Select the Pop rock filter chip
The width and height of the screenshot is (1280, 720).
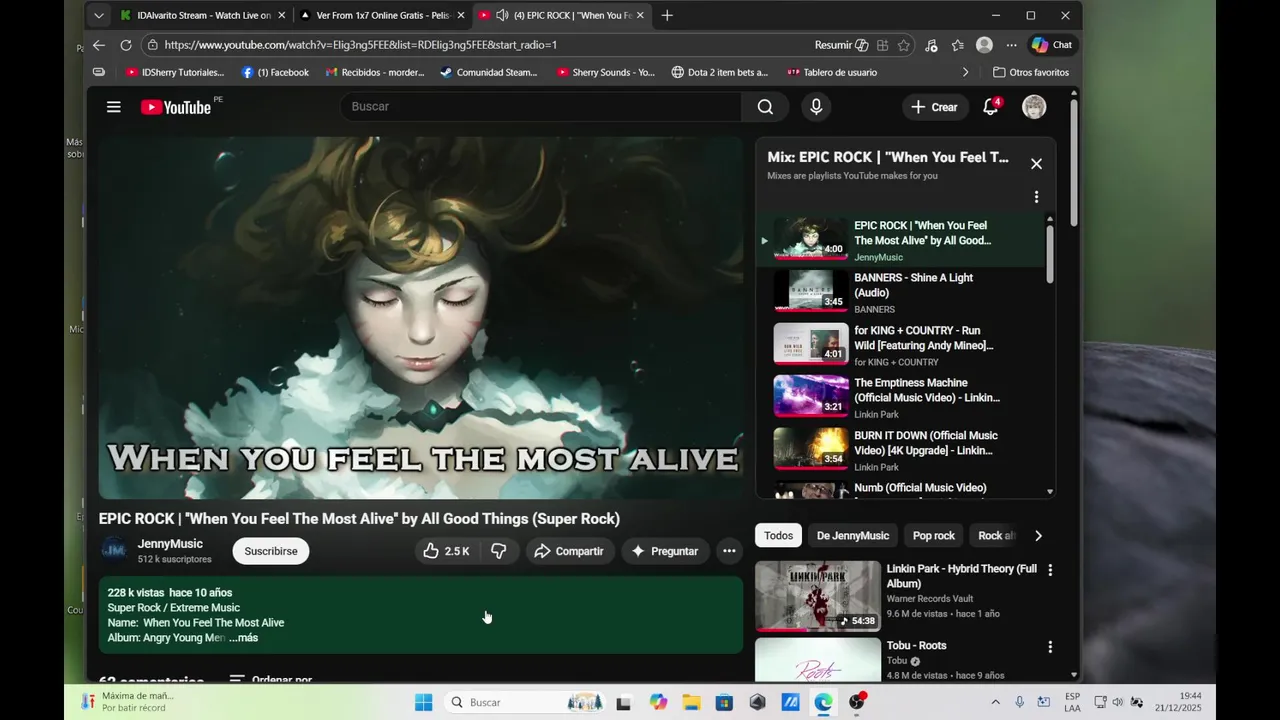pos(934,536)
